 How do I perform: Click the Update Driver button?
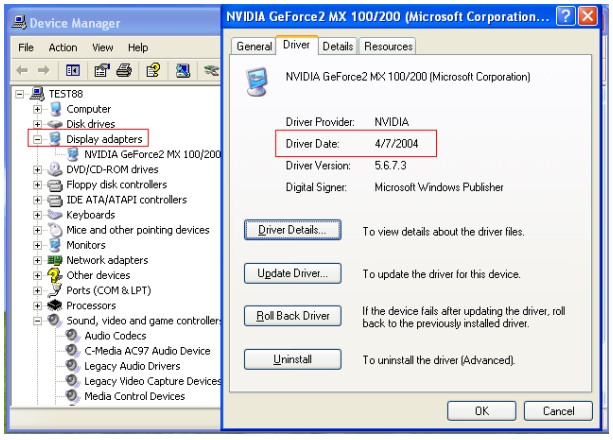[x=292, y=273]
